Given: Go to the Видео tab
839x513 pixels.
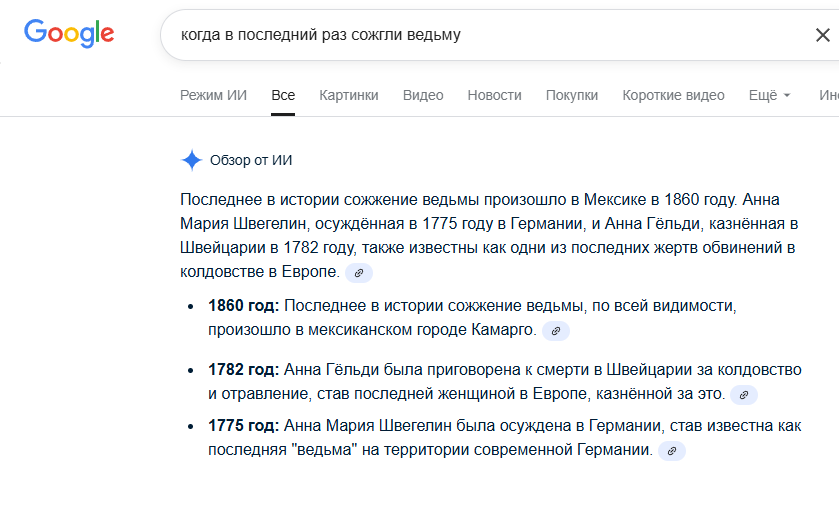Looking at the screenshot, I should (423, 95).
